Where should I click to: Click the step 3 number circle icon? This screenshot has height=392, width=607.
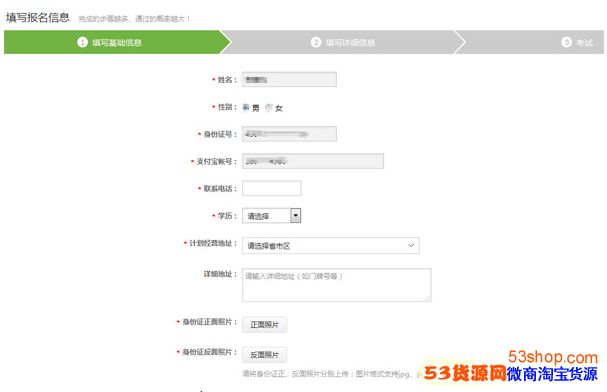(566, 42)
